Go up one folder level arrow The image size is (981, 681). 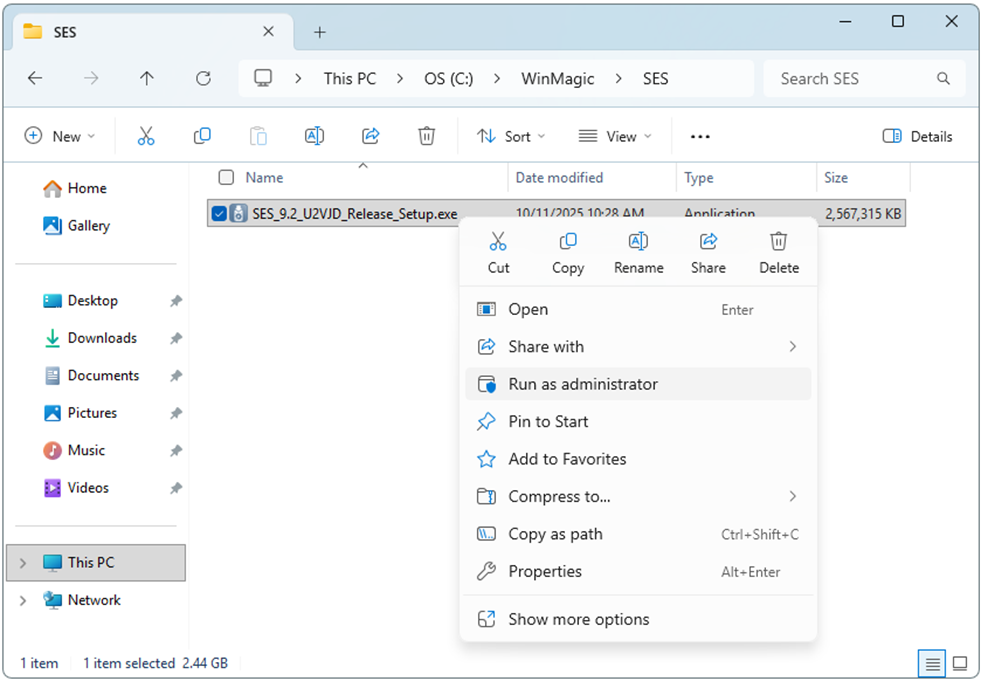pos(146,78)
